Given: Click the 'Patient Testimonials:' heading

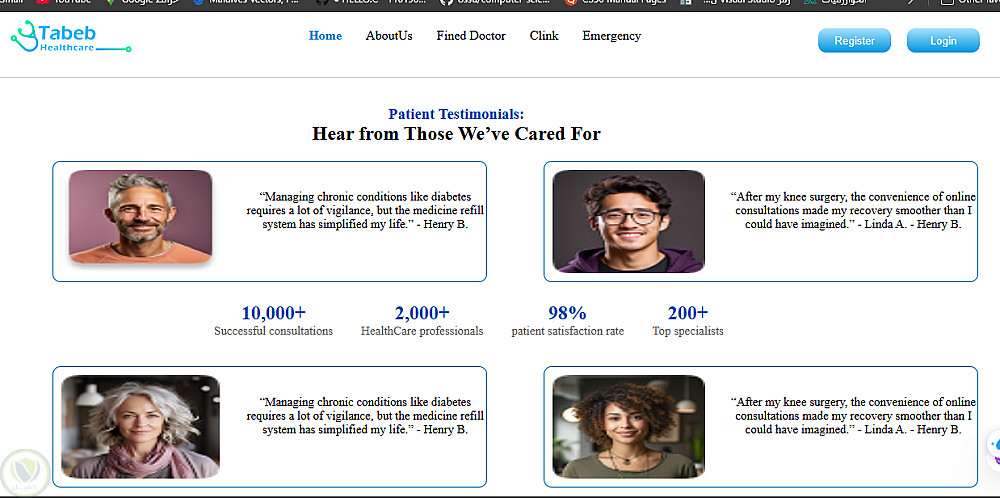Looking at the screenshot, I should tap(456, 114).
